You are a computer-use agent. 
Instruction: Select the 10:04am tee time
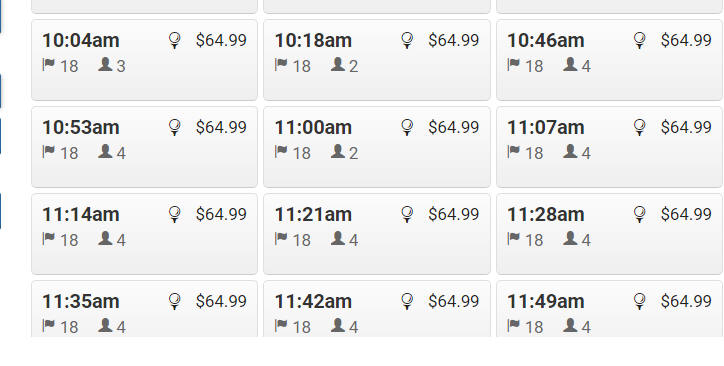tap(144, 60)
